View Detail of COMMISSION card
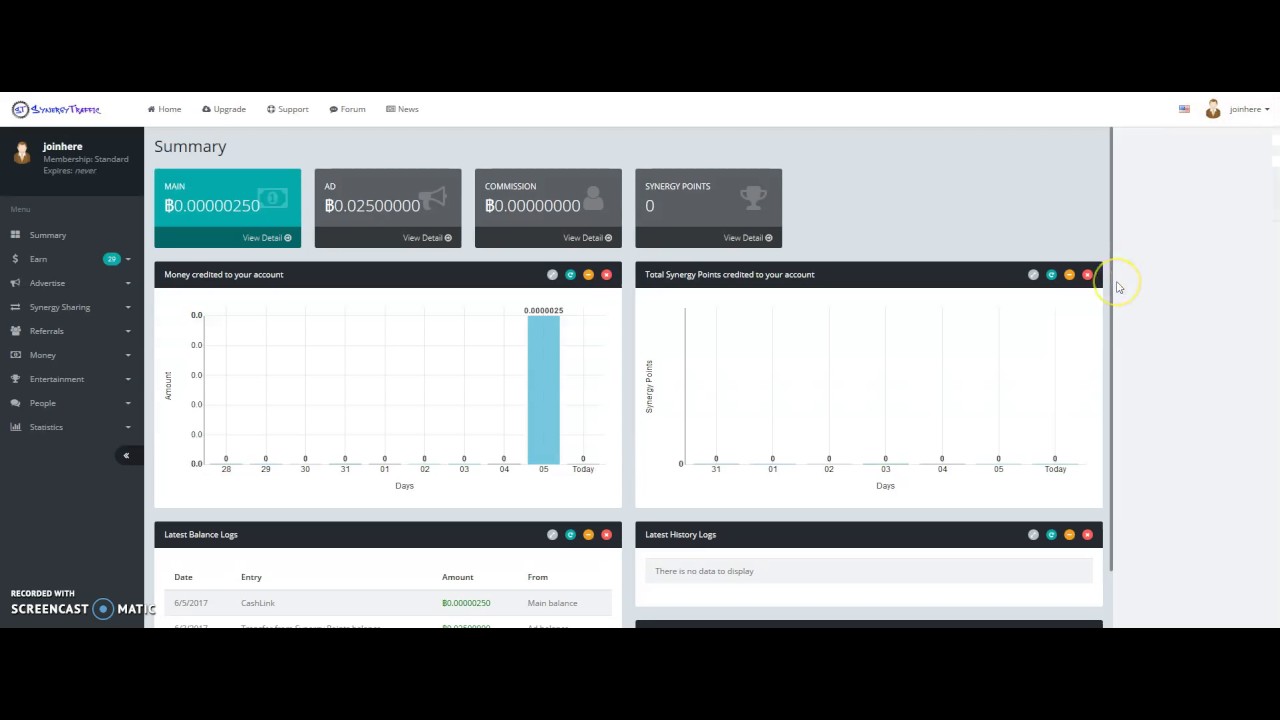 coord(587,238)
